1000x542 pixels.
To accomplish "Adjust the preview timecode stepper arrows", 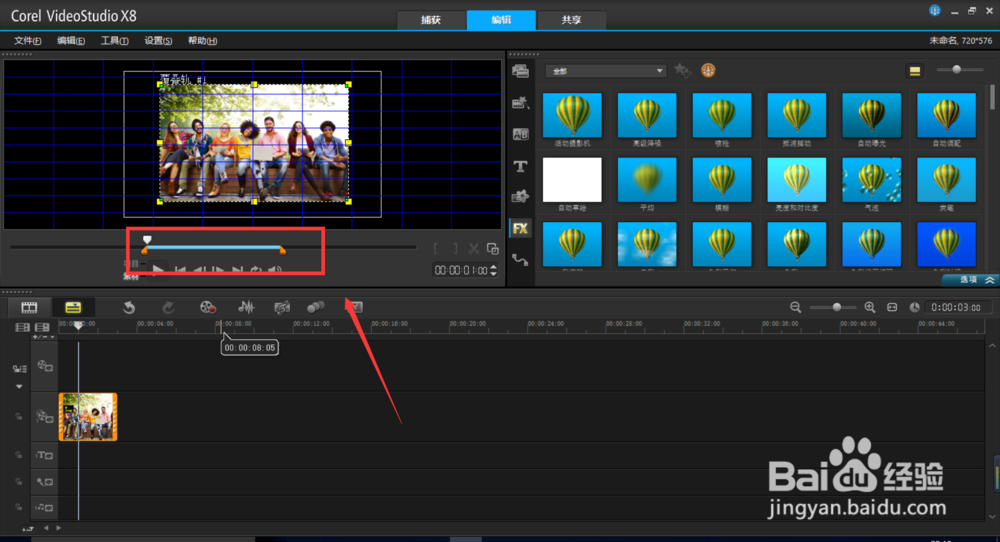I will pyautogui.click(x=494, y=270).
